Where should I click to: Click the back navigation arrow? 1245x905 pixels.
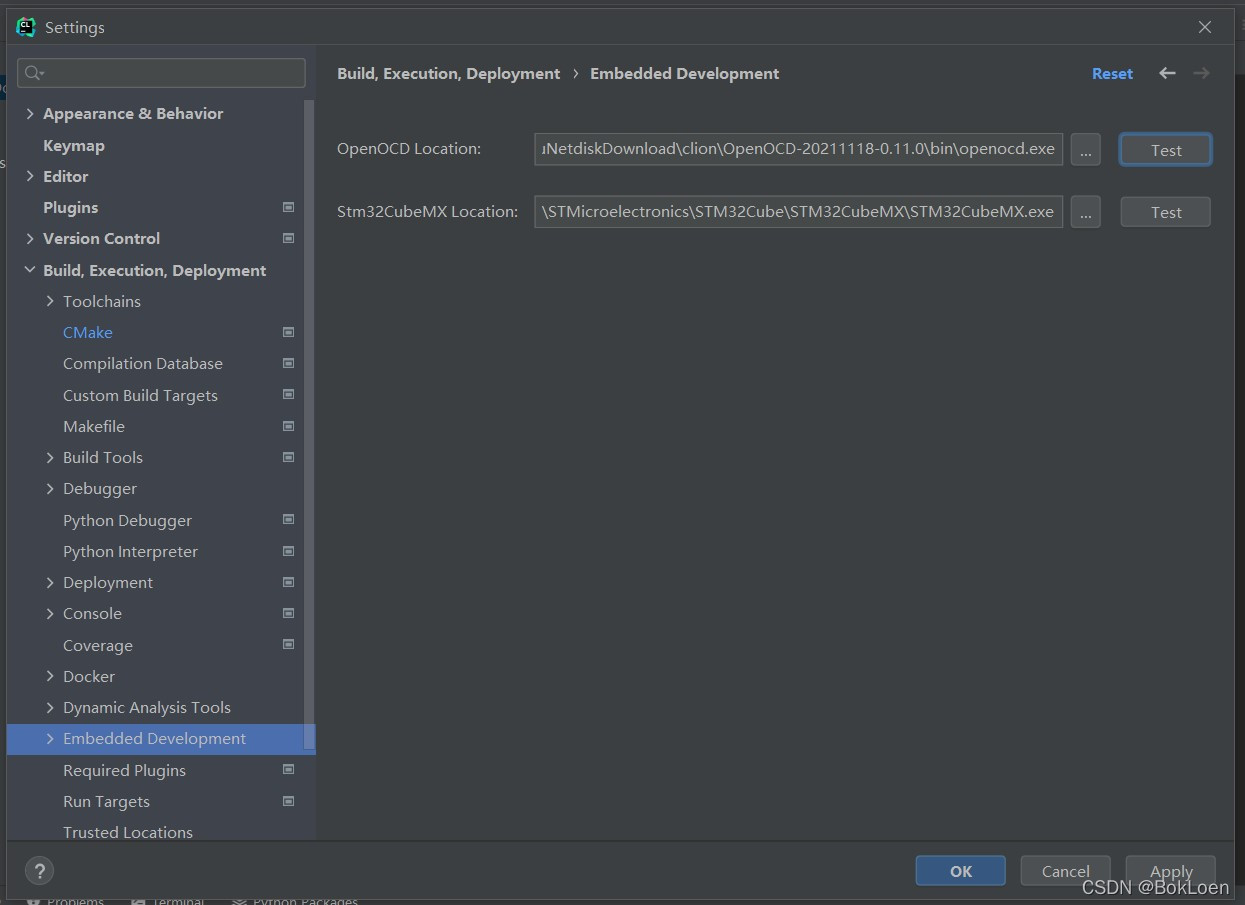coord(1167,73)
